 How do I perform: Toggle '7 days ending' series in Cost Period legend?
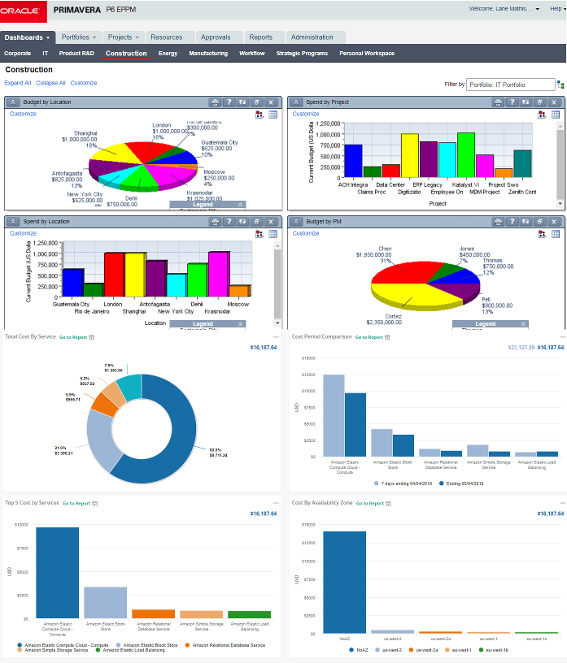pos(403,483)
